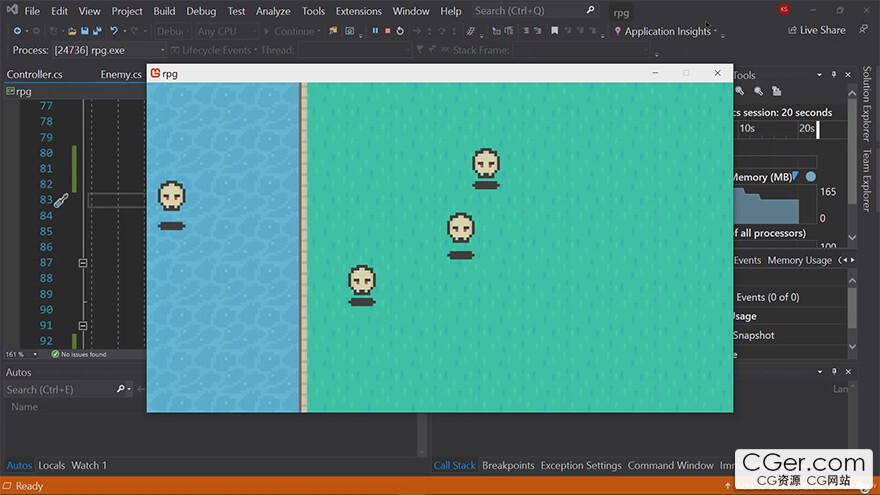Open the Debug menu

pyautogui.click(x=201, y=11)
